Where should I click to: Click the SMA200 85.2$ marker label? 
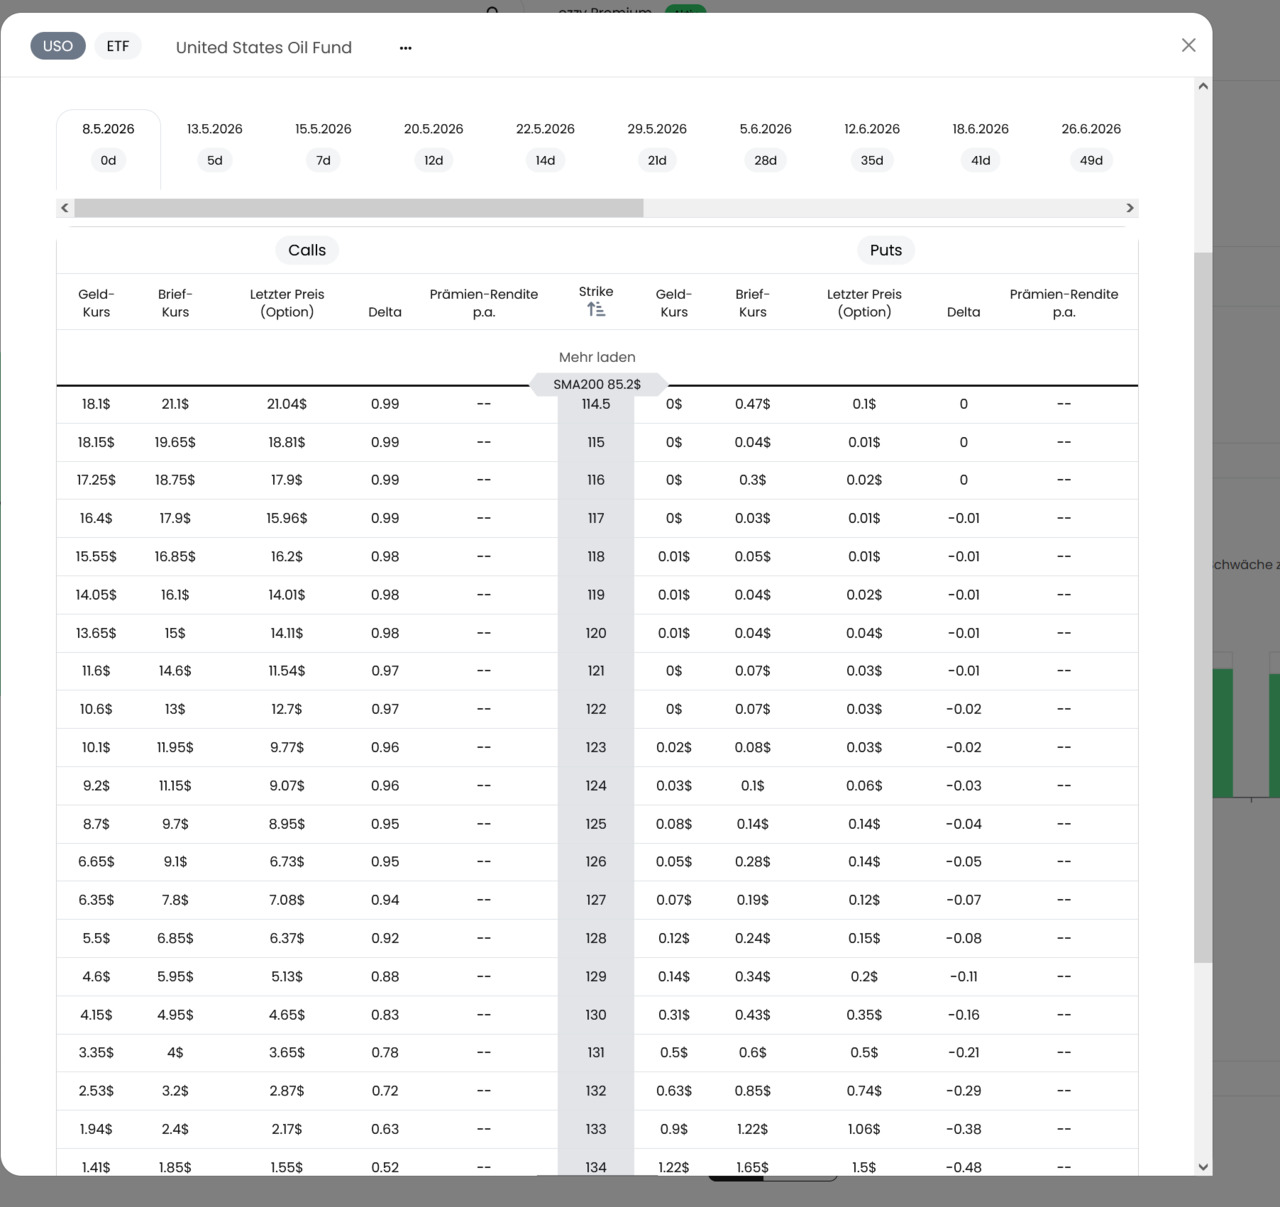(597, 384)
